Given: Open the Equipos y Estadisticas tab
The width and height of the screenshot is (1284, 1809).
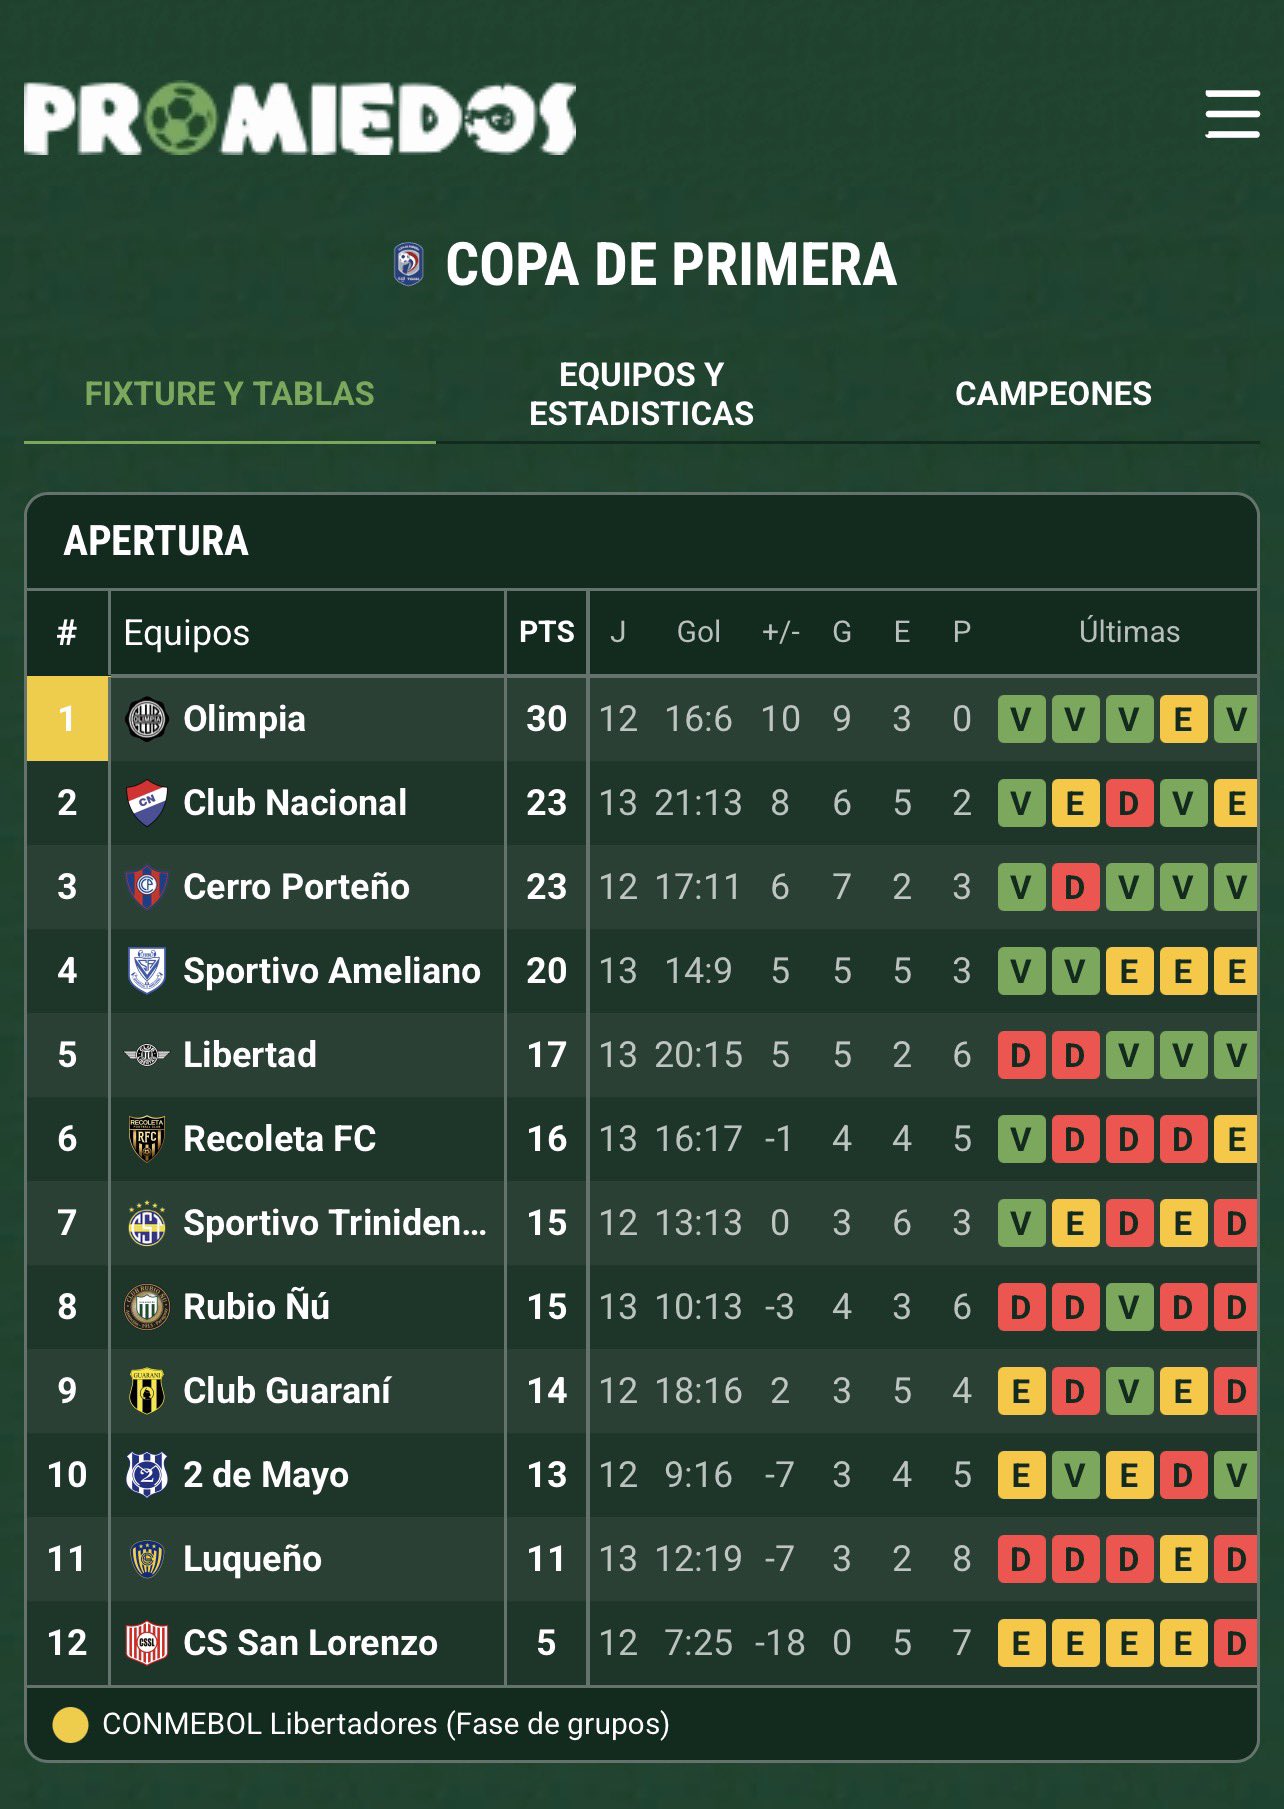Looking at the screenshot, I should pos(641,394).
